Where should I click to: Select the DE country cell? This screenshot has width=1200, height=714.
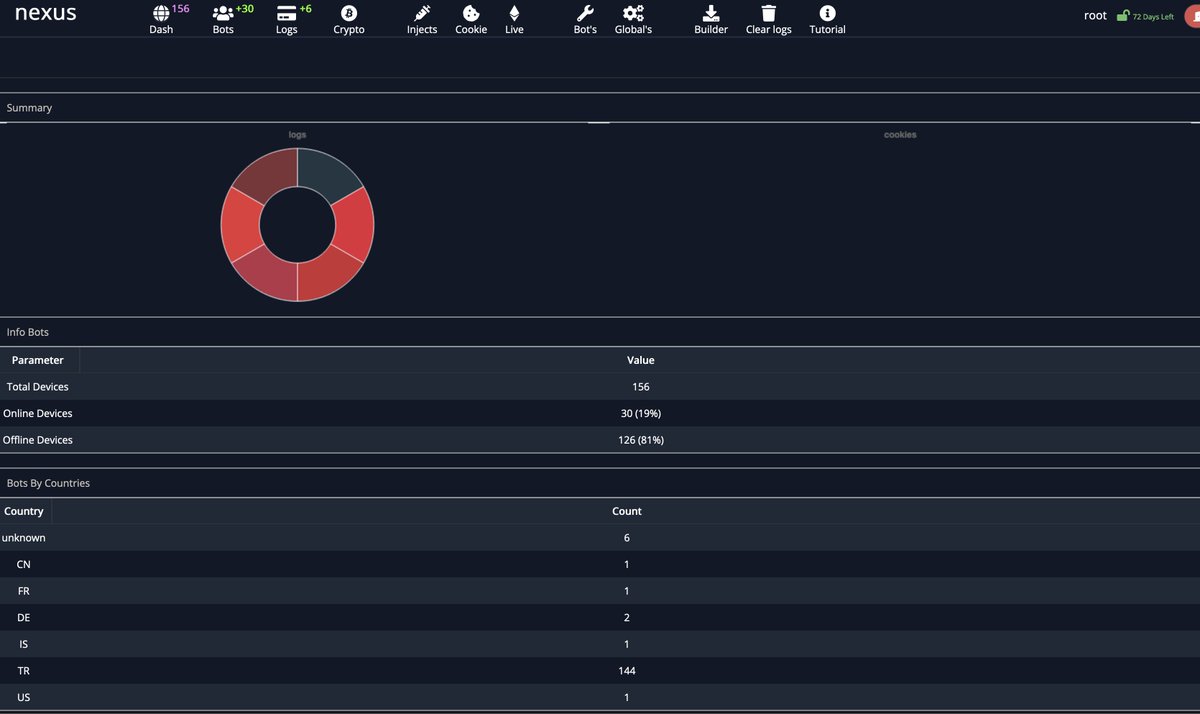coord(24,617)
